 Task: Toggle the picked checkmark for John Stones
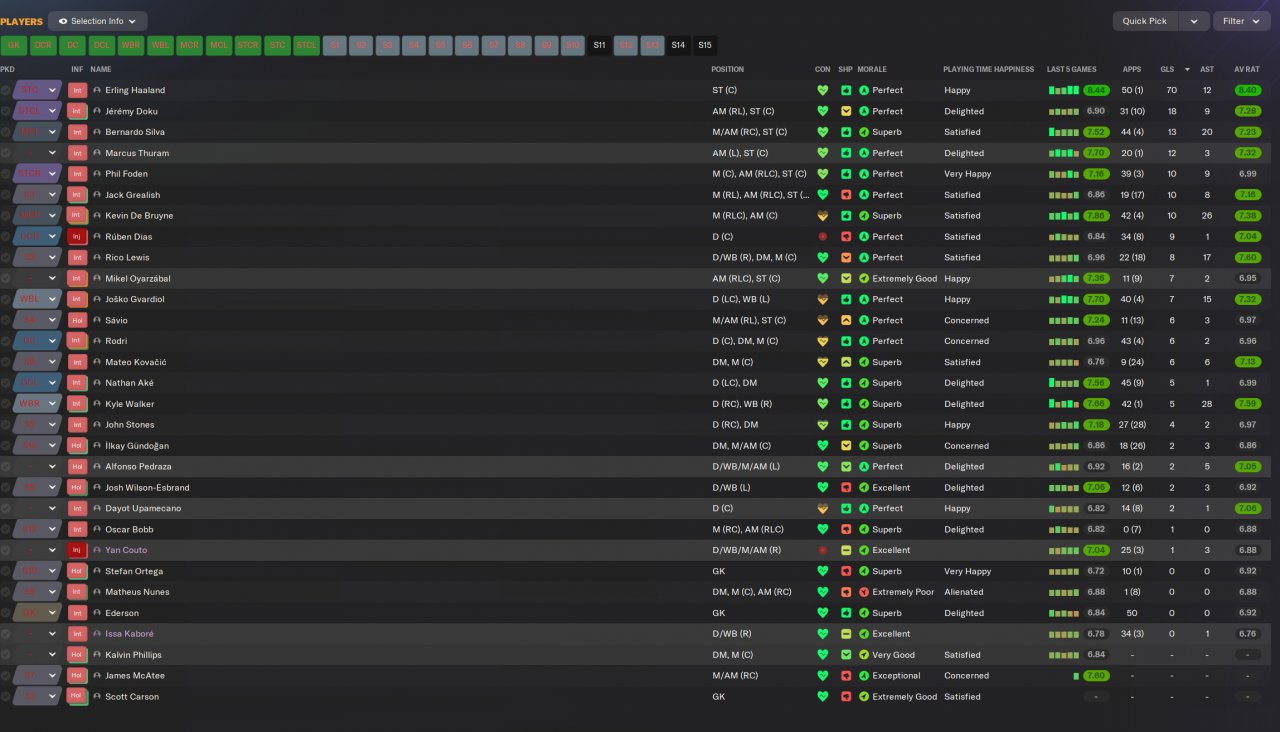[6, 425]
